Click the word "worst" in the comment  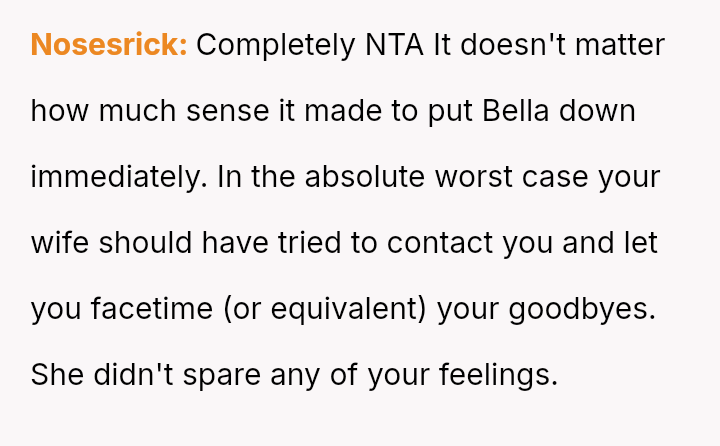pos(473,177)
